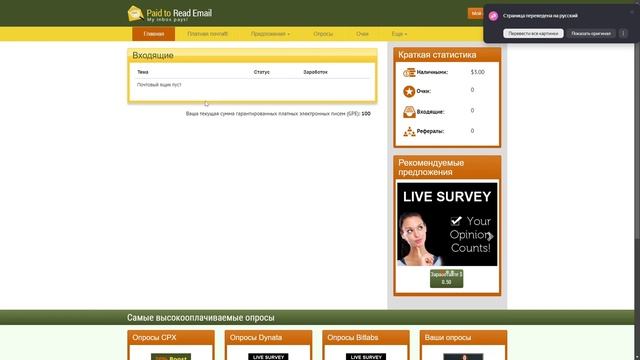Screen dimensions: 640x360
Task: Click the Наличными label
Action: click(x=432, y=72)
